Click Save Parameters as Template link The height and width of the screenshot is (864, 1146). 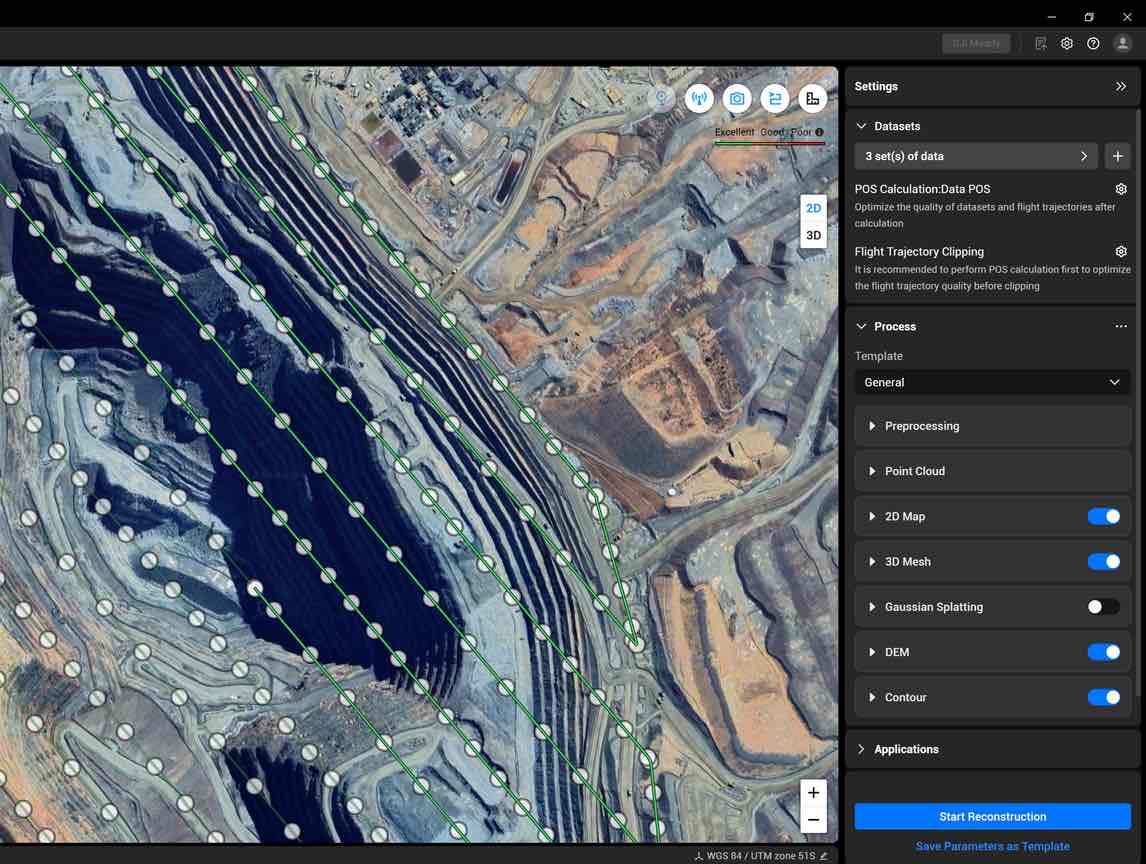[992, 846]
